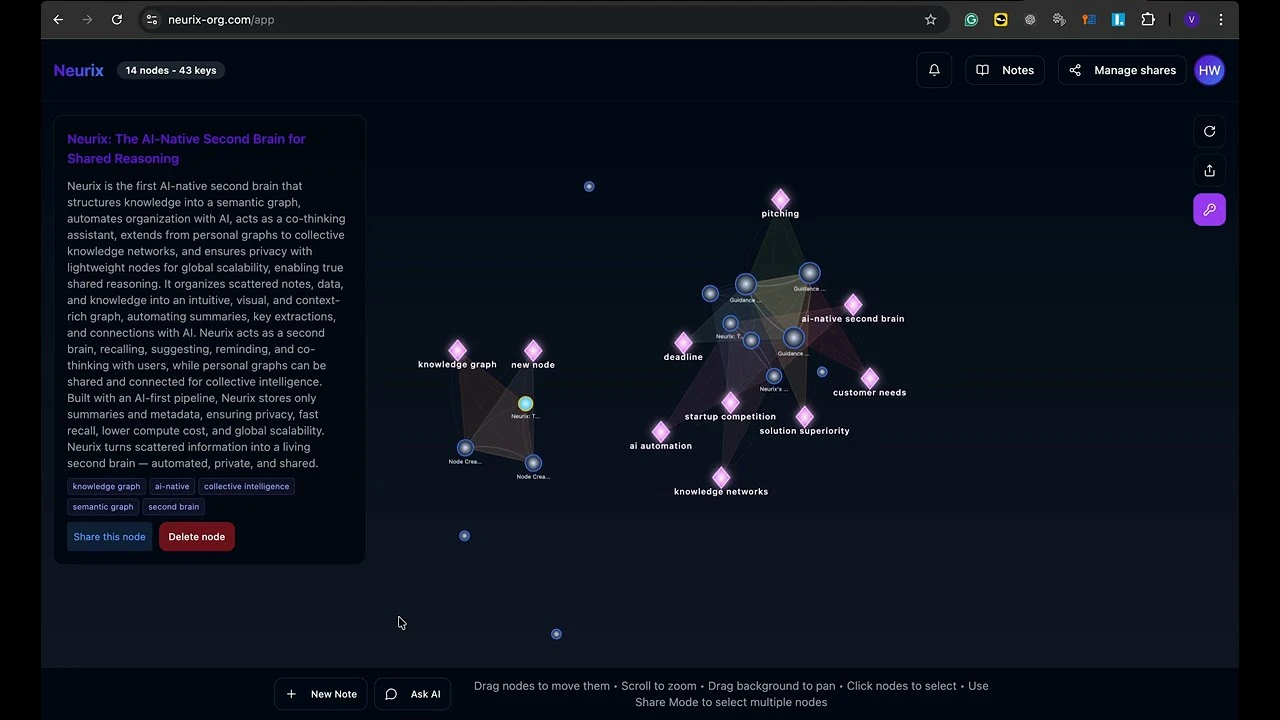Click the Neurix logo

(79, 70)
